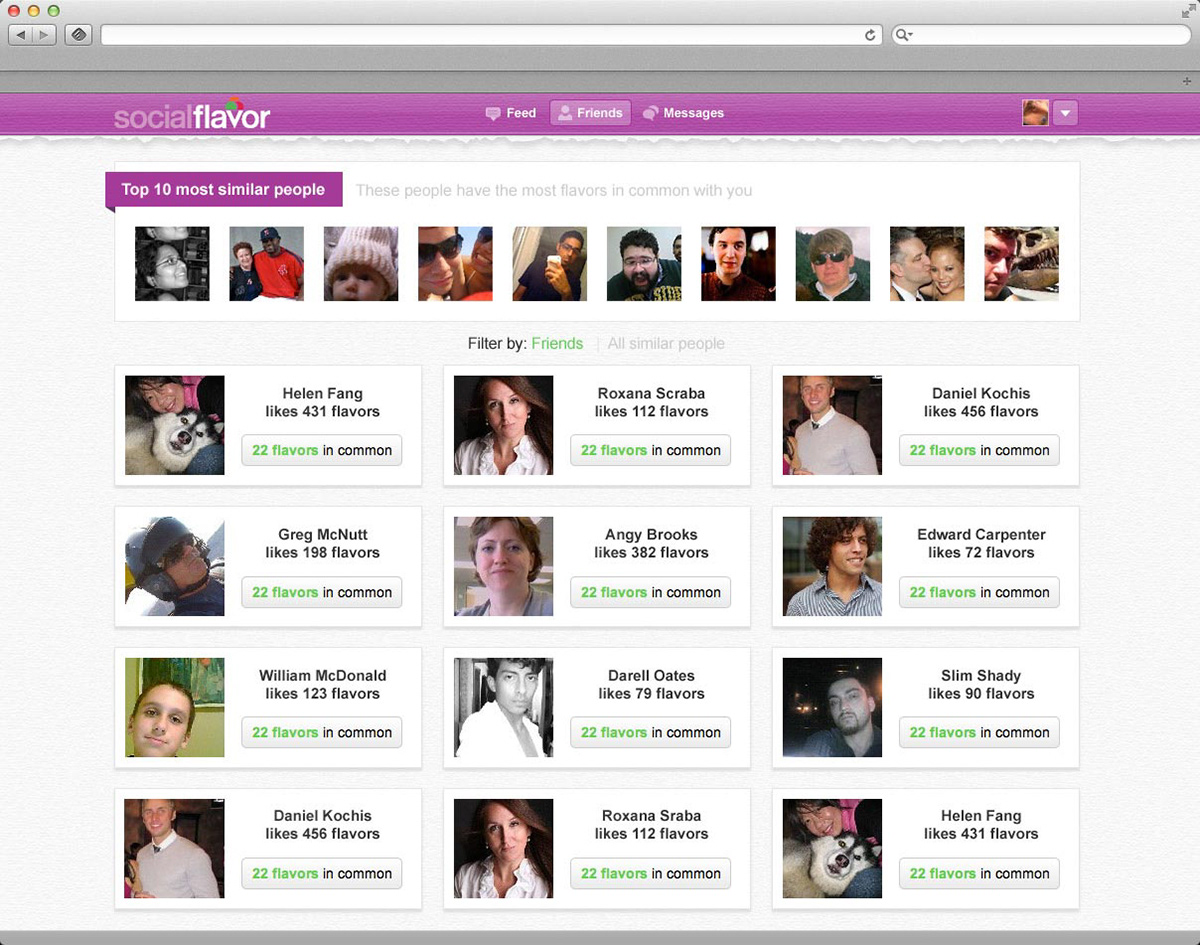Click the Top 10 most similar people banner
The image size is (1200, 945).
click(224, 189)
